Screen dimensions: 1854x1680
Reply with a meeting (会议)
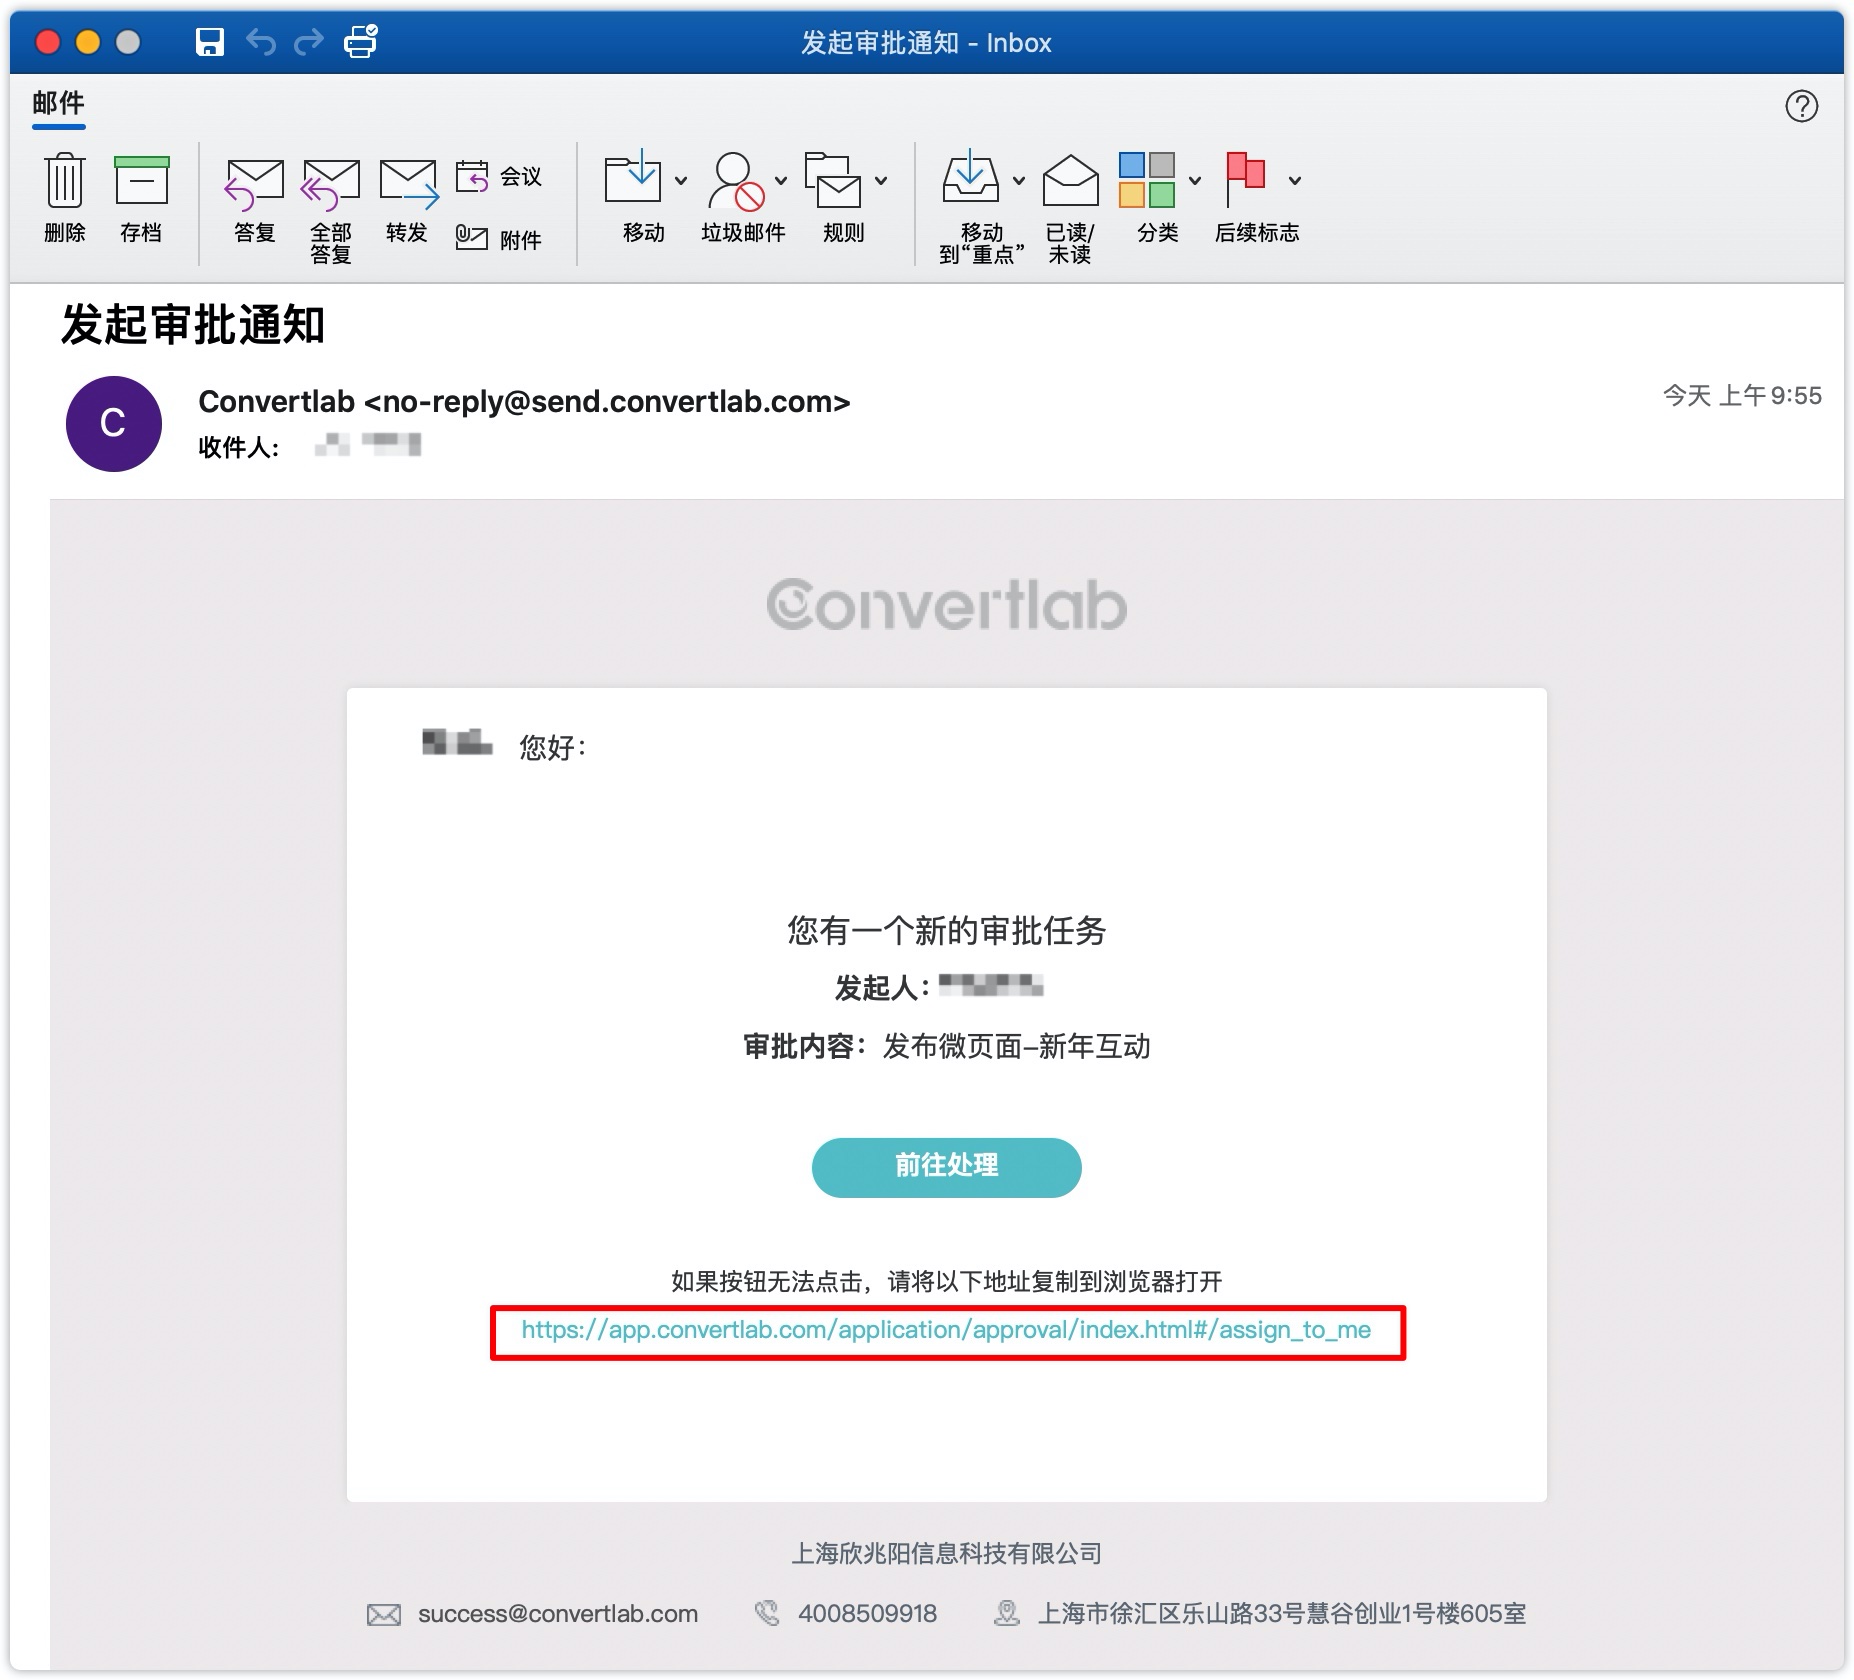point(499,176)
